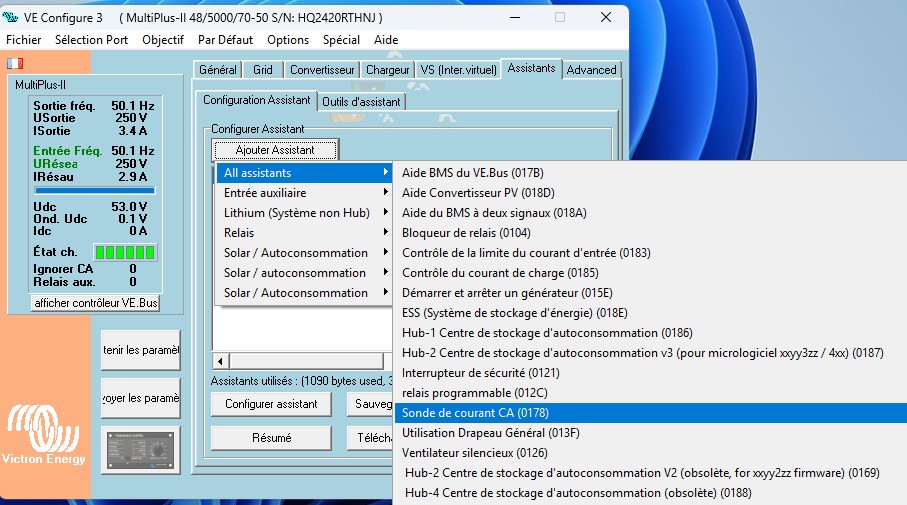The image size is (907, 505).
Task: Switch to the Grid tab
Action: [263, 70]
